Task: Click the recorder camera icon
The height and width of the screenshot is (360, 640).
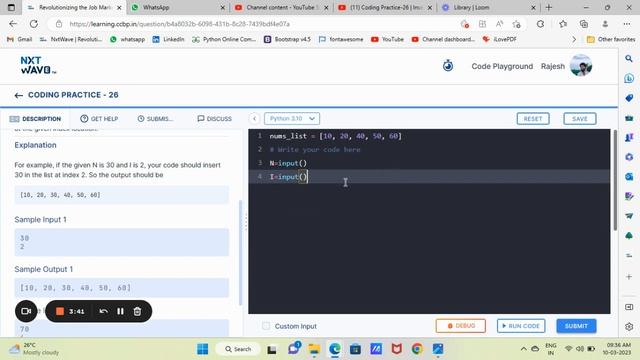Action: (26, 311)
